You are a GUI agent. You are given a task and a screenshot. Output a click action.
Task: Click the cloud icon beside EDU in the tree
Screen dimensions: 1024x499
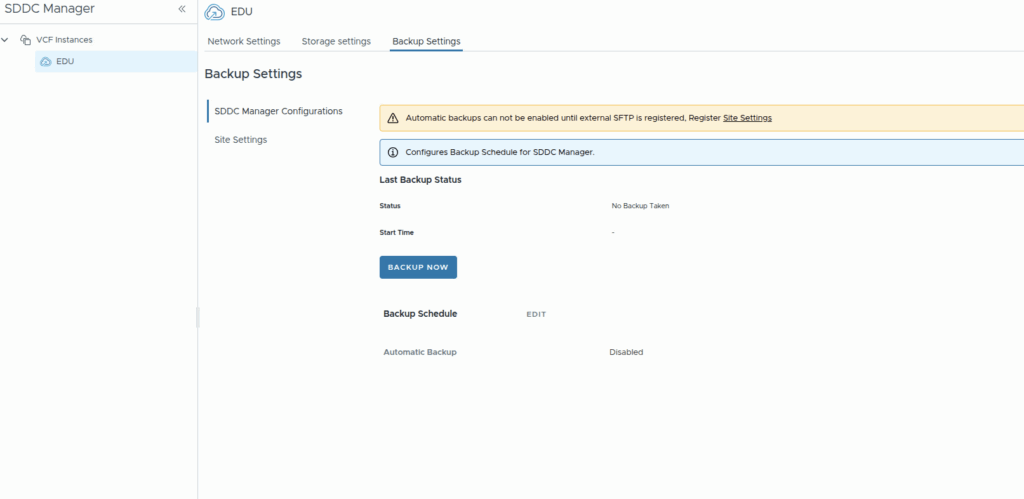pyautogui.click(x=45, y=62)
